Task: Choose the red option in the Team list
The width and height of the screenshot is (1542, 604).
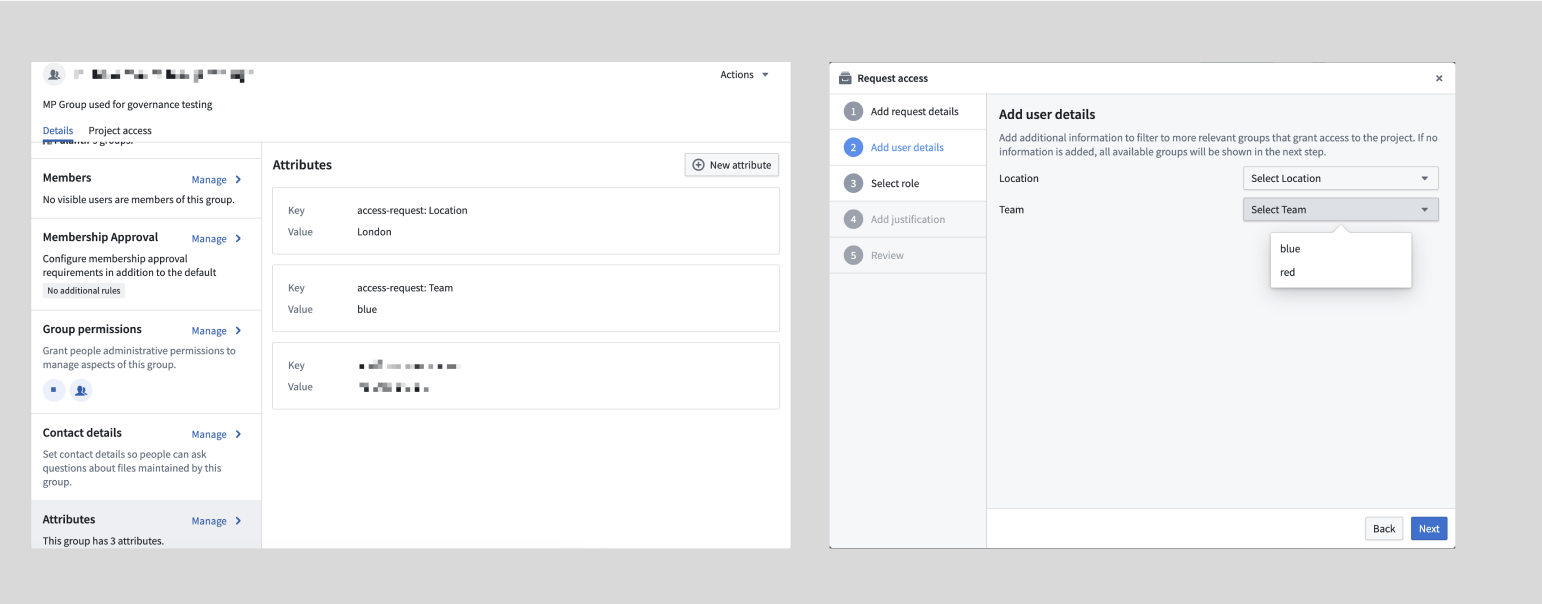Action: click(x=1340, y=272)
